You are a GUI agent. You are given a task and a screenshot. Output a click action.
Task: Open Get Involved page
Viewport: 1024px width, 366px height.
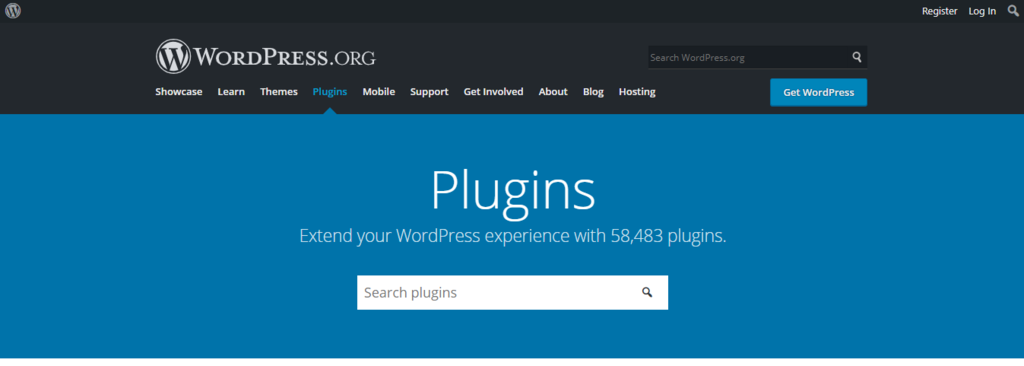[x=494, y=92]
